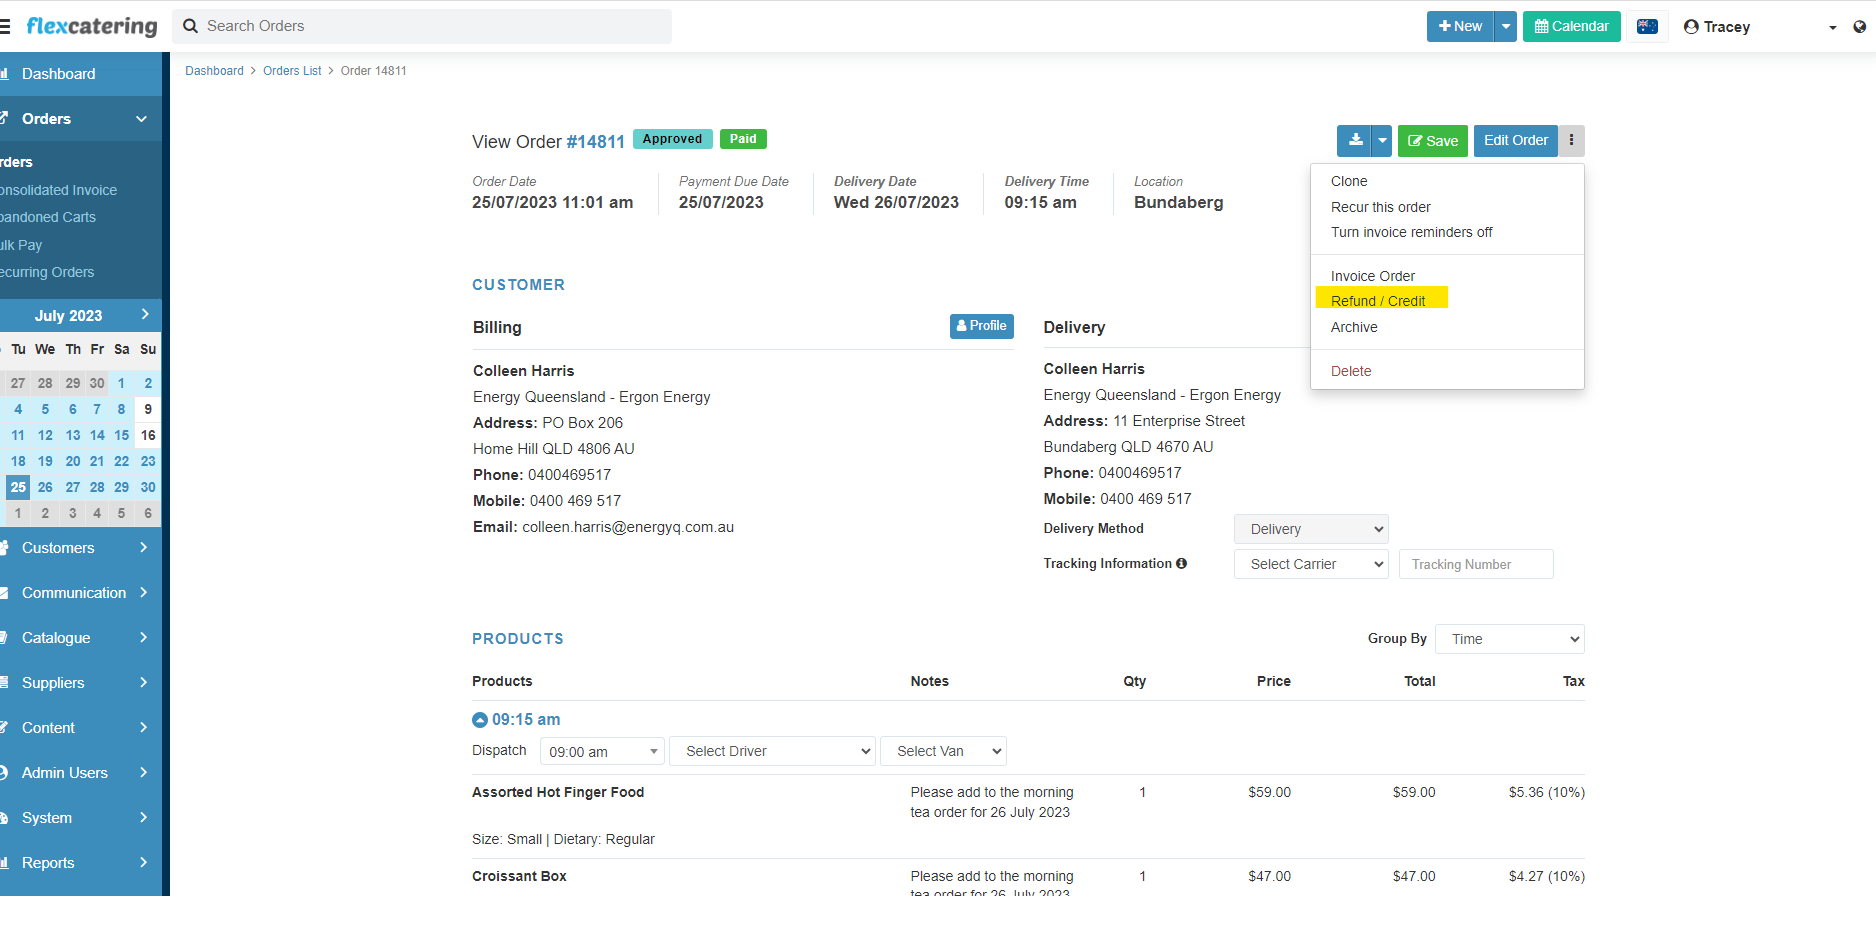This screenshot has width=1876, height=926.
Task: Click the July 2023 calendar header
Action: click(x=68, y=316)
